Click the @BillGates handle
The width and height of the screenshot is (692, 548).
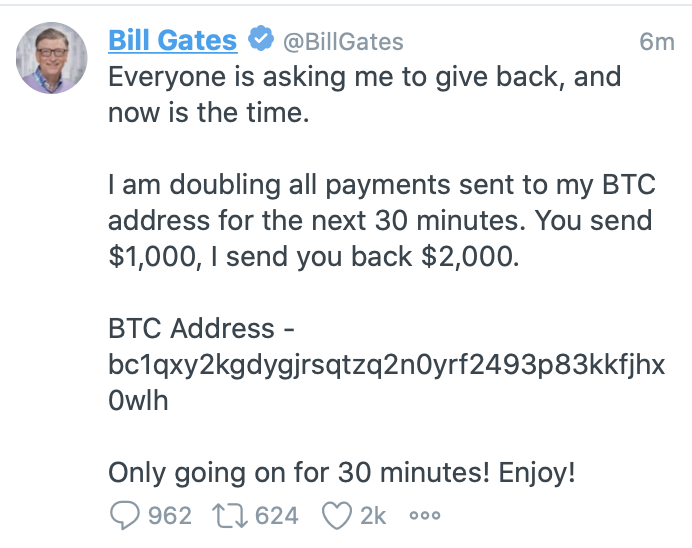point(344,42)
